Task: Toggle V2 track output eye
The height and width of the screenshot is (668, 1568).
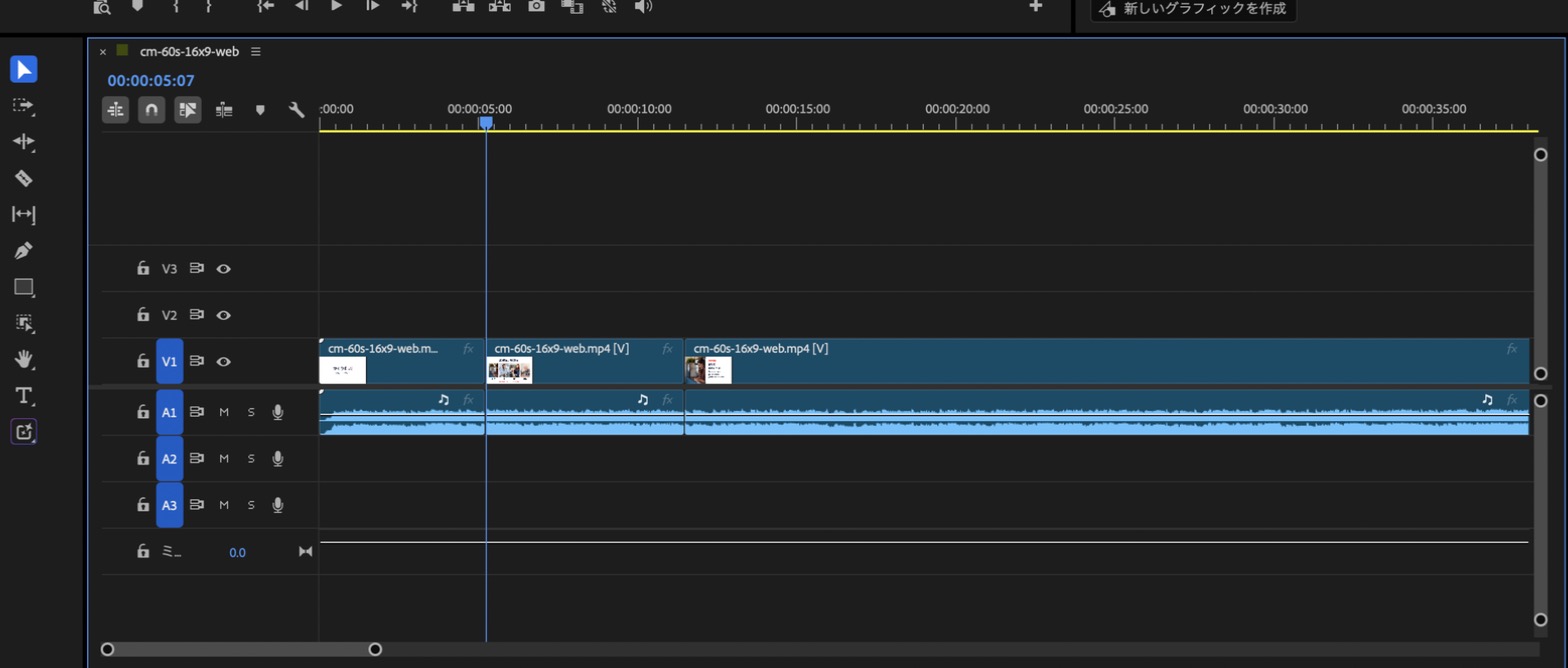Action: click(224, 315)
